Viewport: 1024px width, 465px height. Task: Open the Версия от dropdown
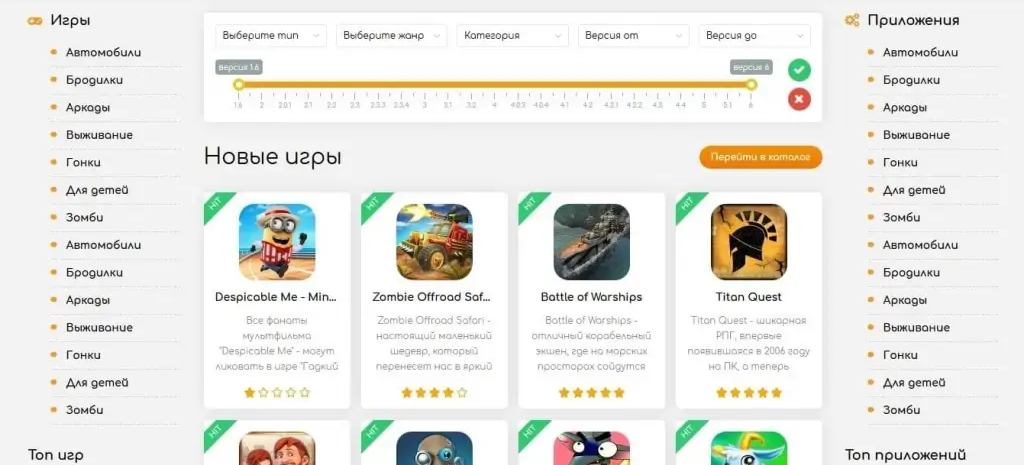633,35
